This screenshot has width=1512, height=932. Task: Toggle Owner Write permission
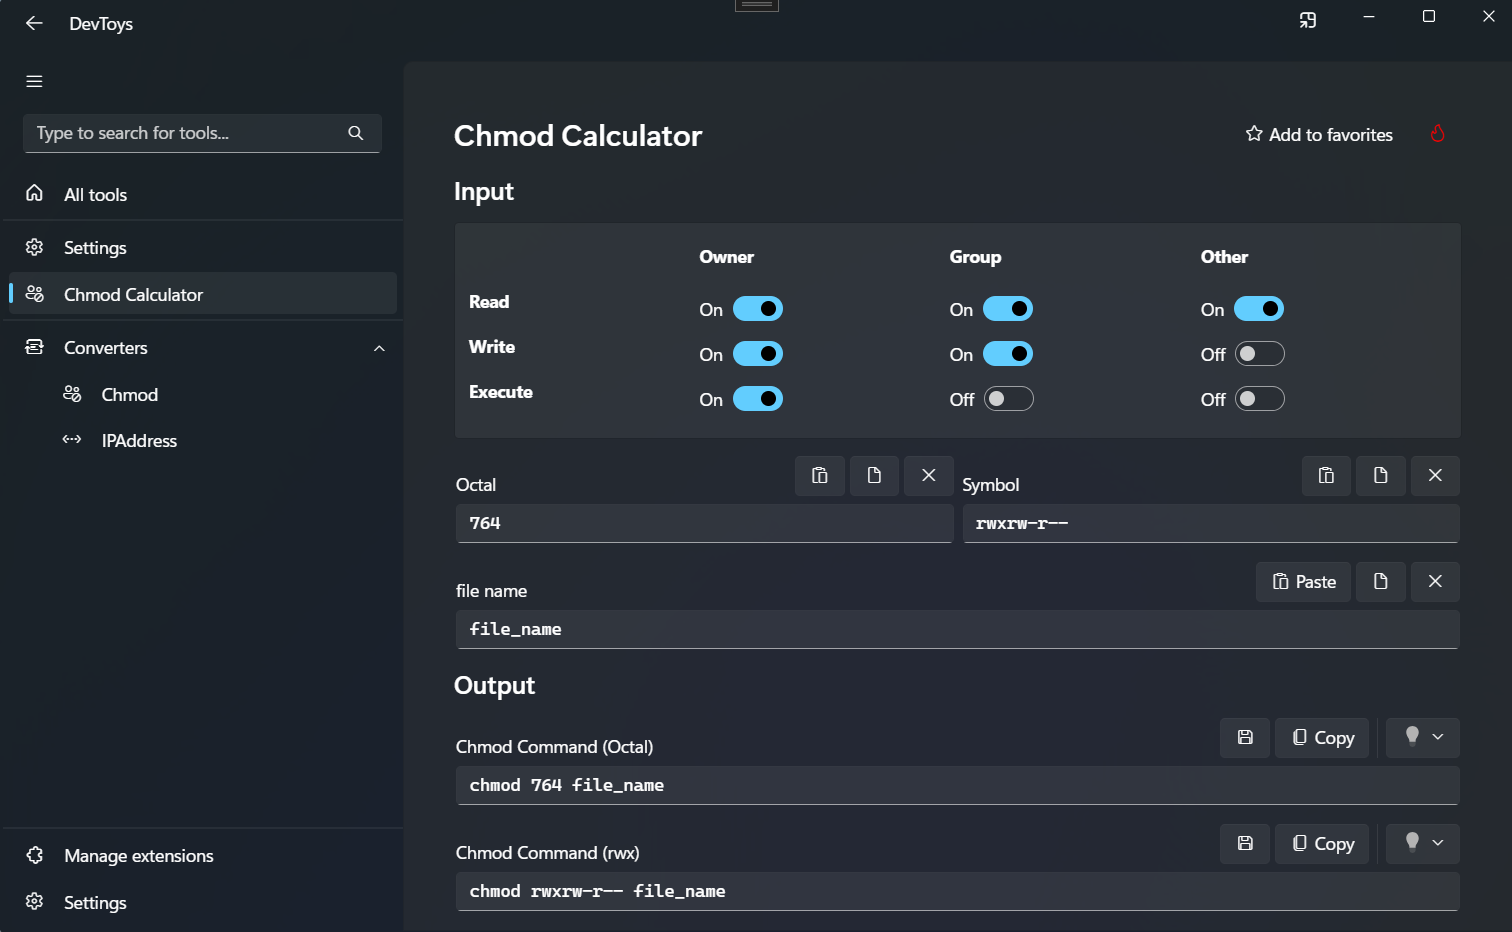(758, 354)
